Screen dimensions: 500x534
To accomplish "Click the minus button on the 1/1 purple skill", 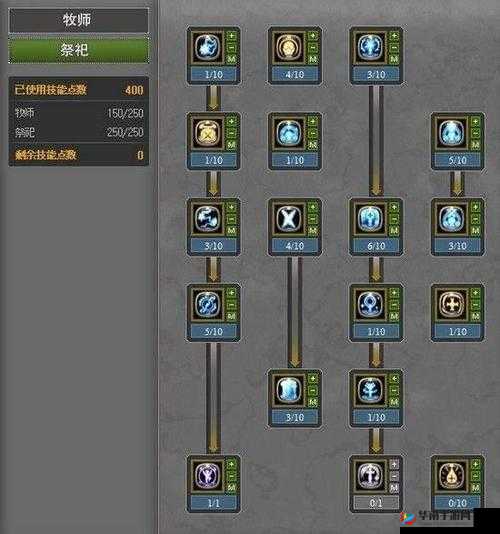I will [x=231, y=476].
